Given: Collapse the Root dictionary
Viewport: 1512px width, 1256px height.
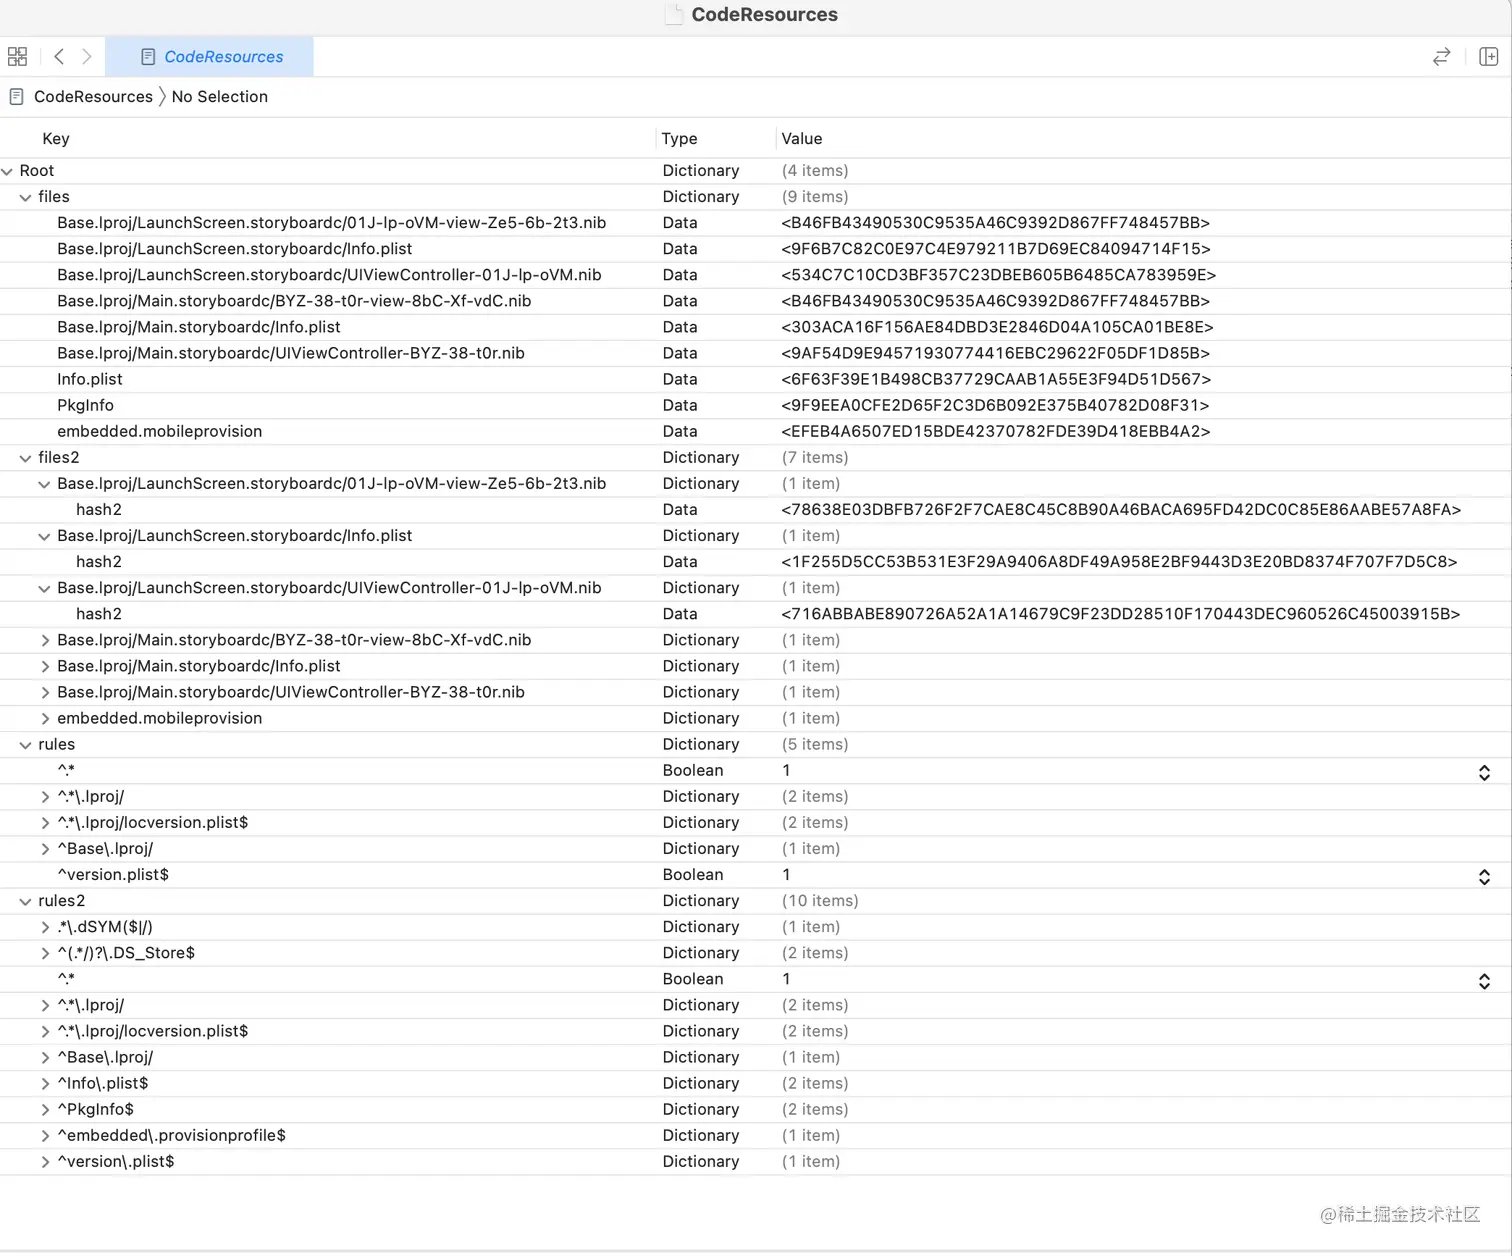Looking at the screenshot, I should [x=7, y=171].
